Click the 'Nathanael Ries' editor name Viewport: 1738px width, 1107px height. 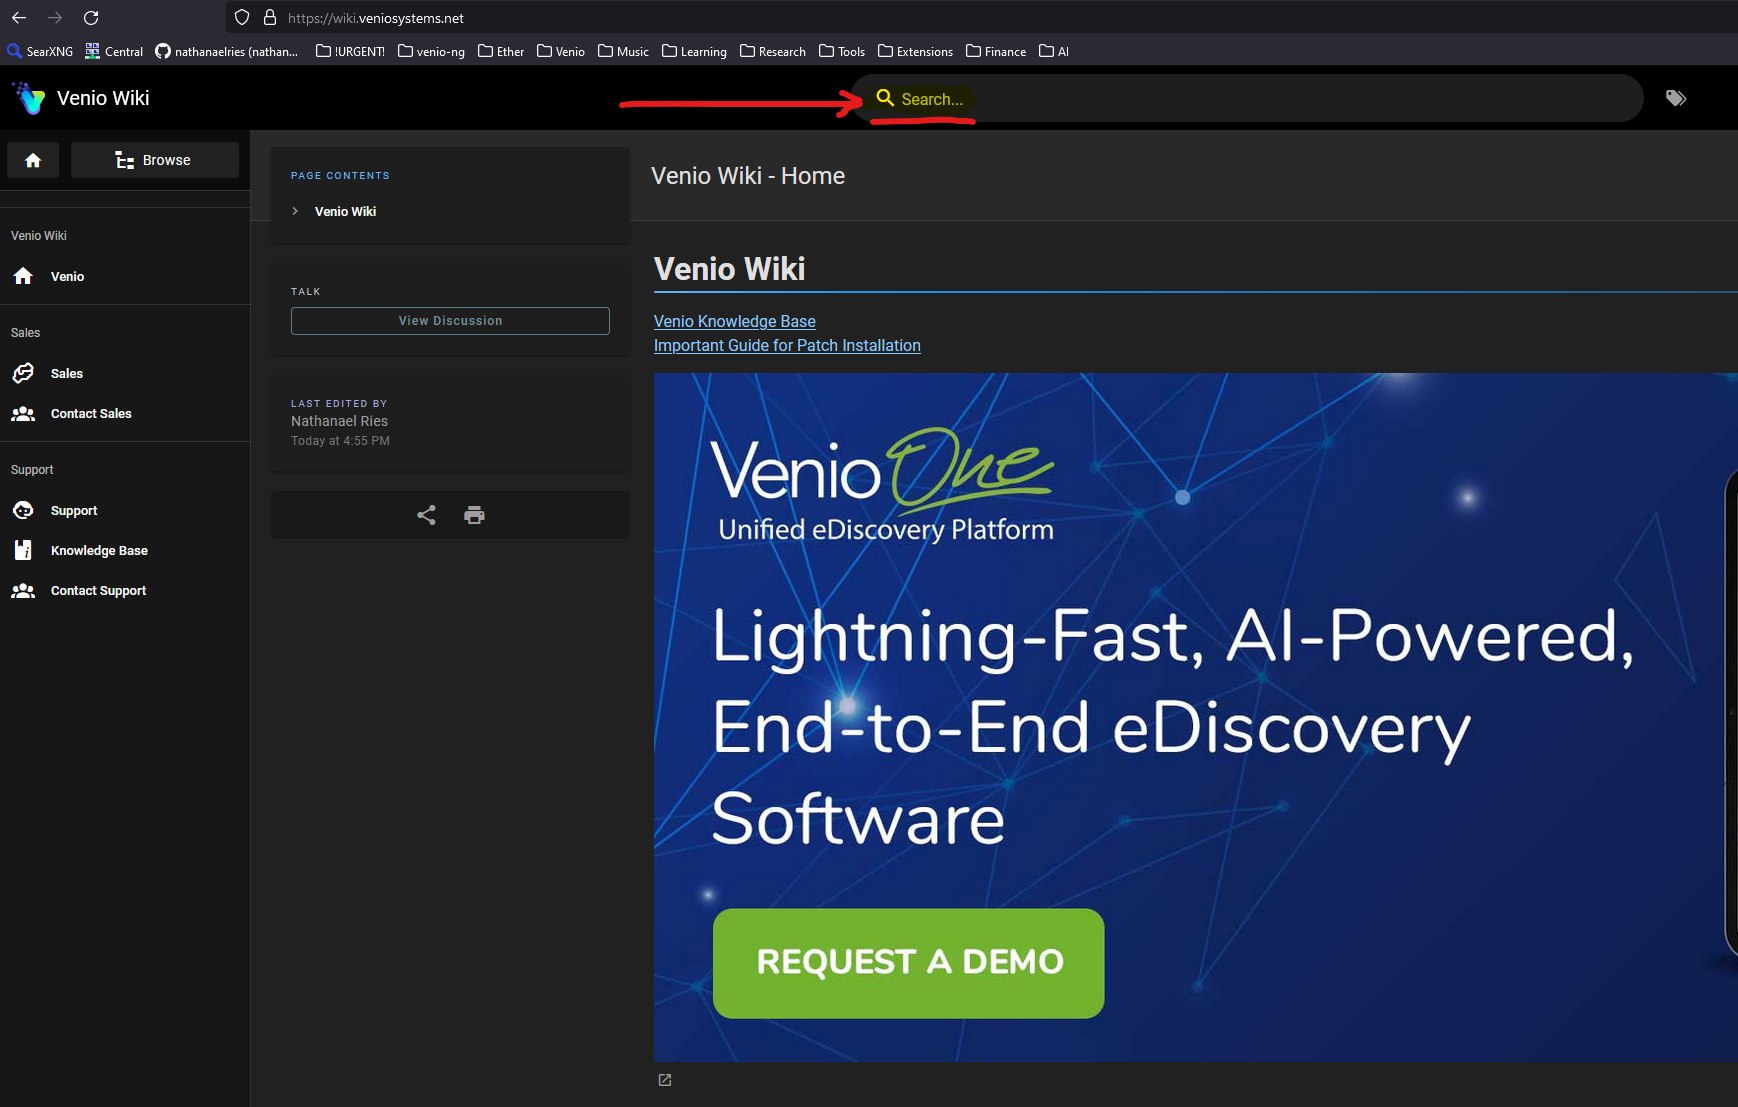click(339, 421)
